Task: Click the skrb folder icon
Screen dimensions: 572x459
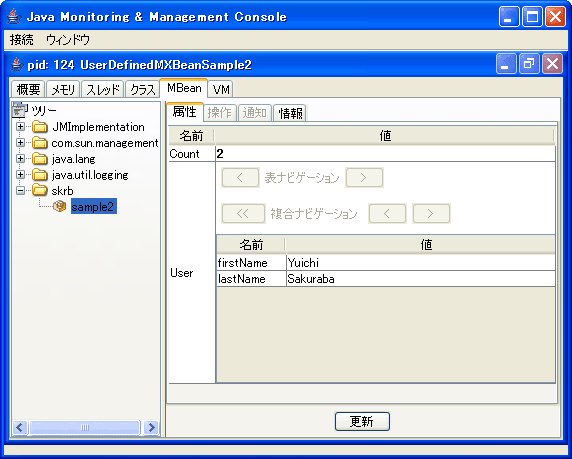Action: [x=39, y=190]
